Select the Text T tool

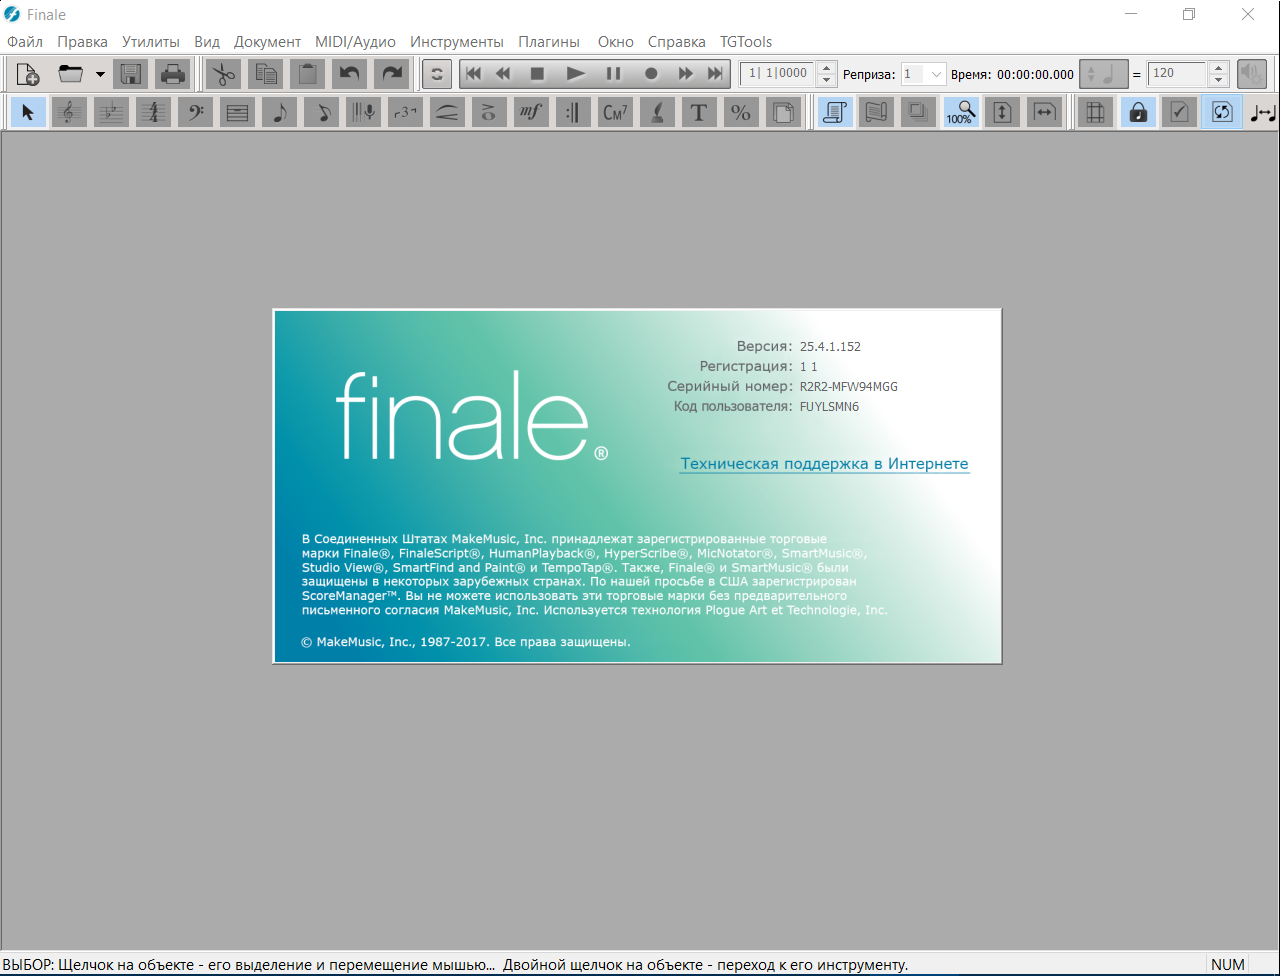coord(699,113)
